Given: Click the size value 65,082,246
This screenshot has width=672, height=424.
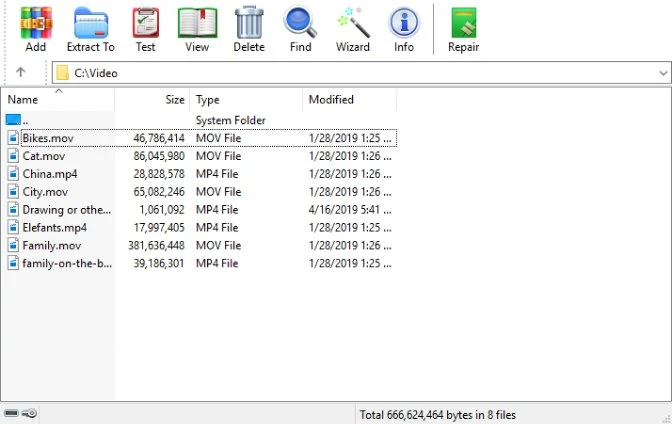Looking at the screenshot, I should coord(159,192).
